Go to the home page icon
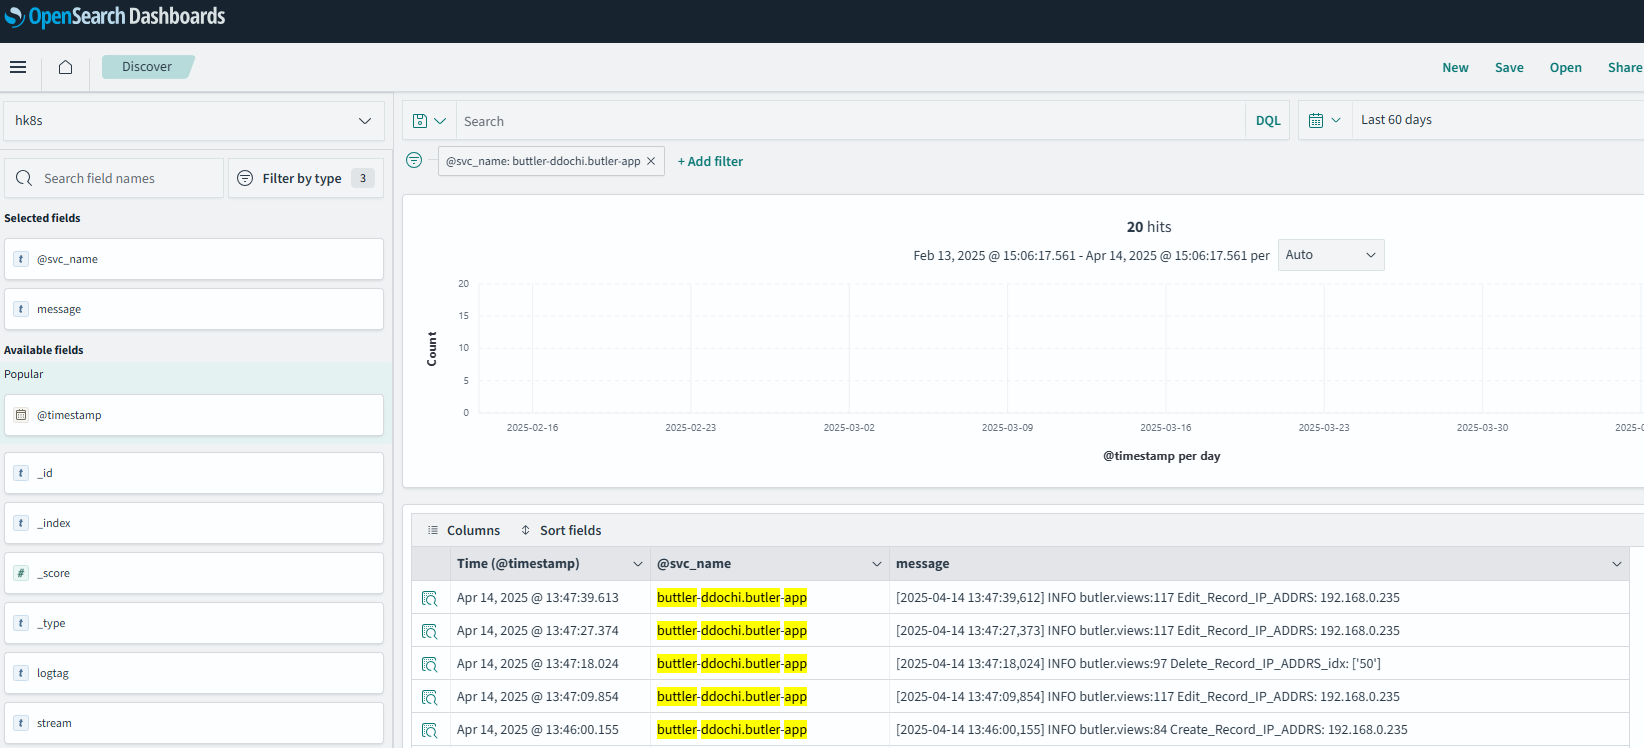Image resolution: width=1644 pixels, height=748 pixels. click(66, 67)
